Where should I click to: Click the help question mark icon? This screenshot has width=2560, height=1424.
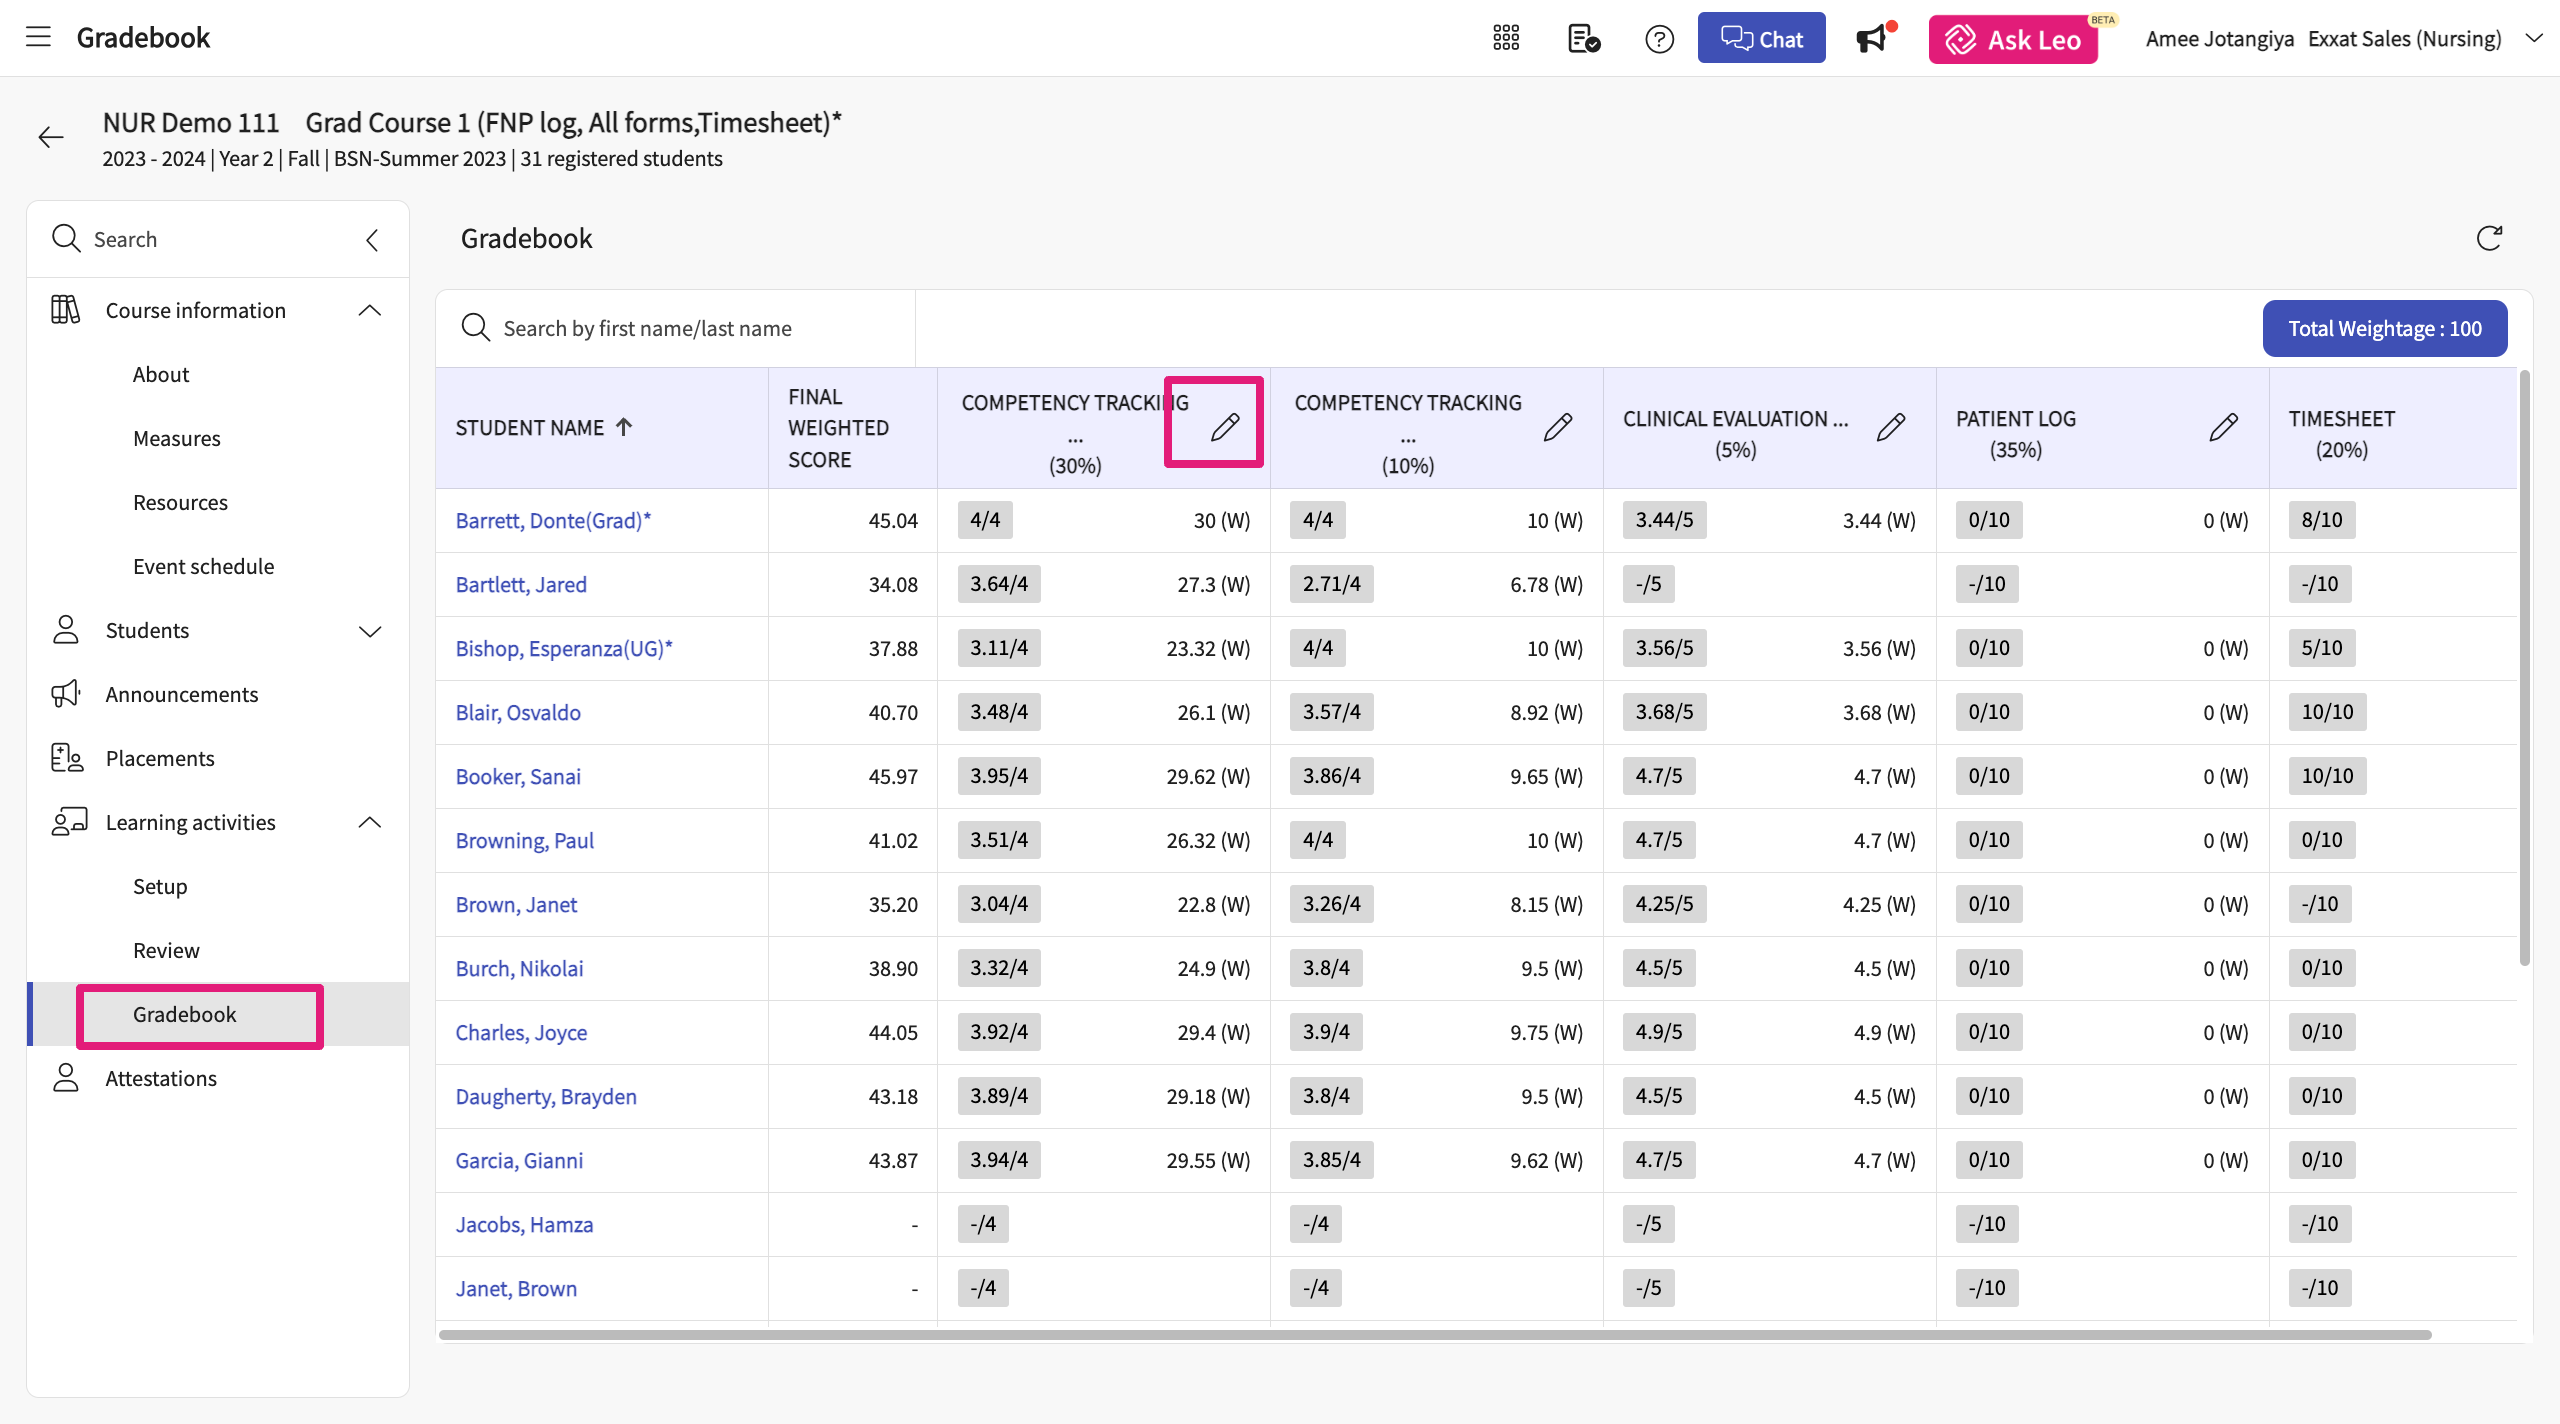pyautogui.click(x=1659, y=39)
